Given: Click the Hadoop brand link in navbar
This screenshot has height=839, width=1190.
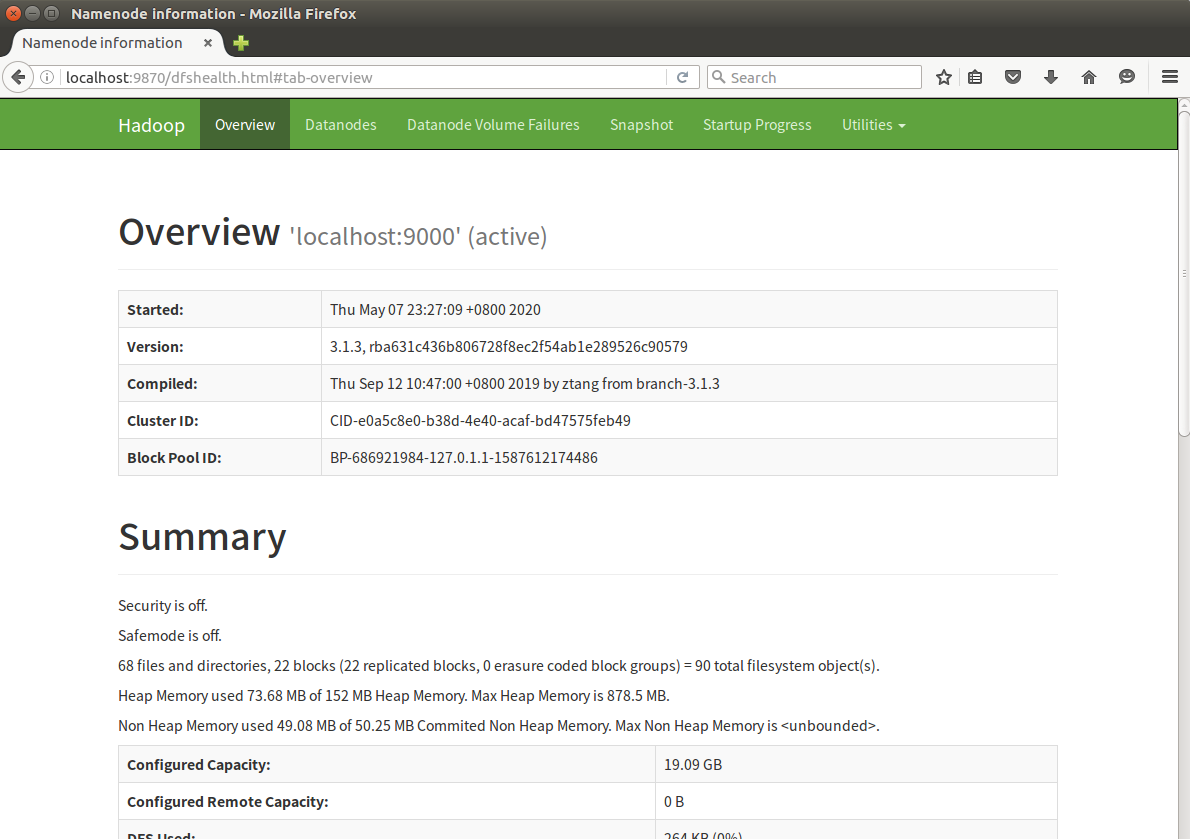Looking at the screenshot, I should tap(151, 124).
